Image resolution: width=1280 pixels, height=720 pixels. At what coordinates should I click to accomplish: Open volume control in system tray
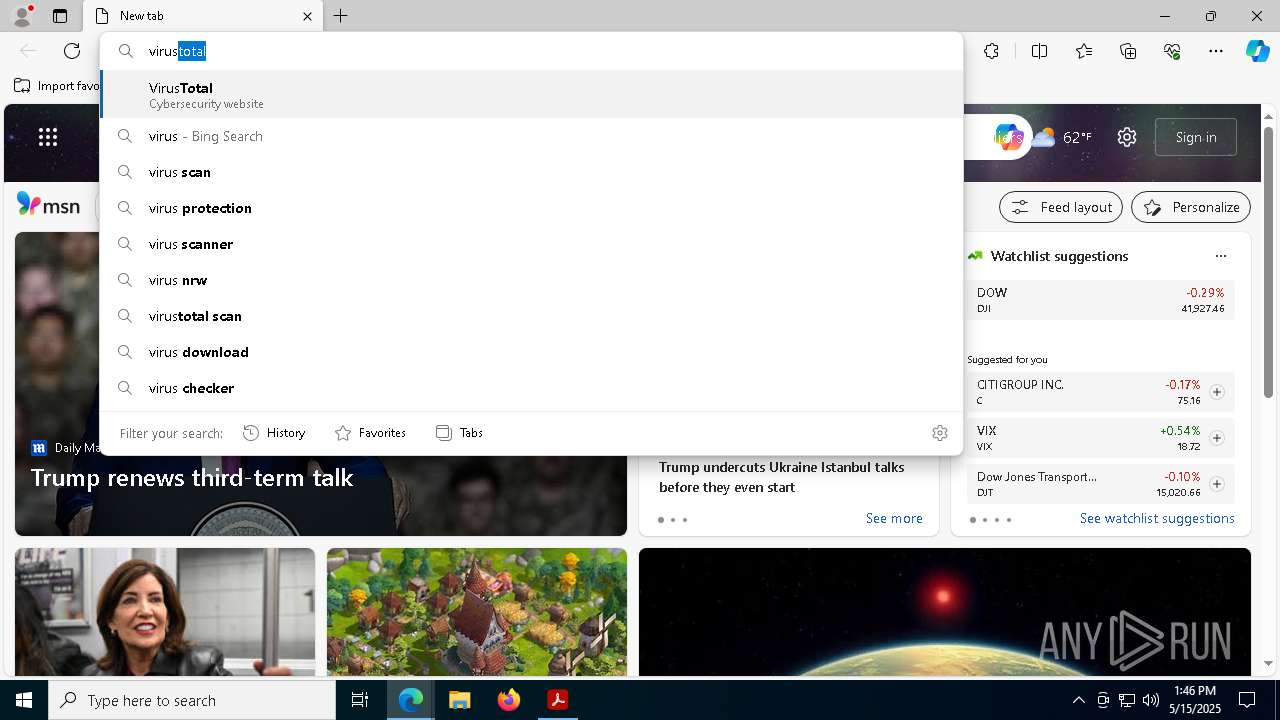[x=1150, y=700]
